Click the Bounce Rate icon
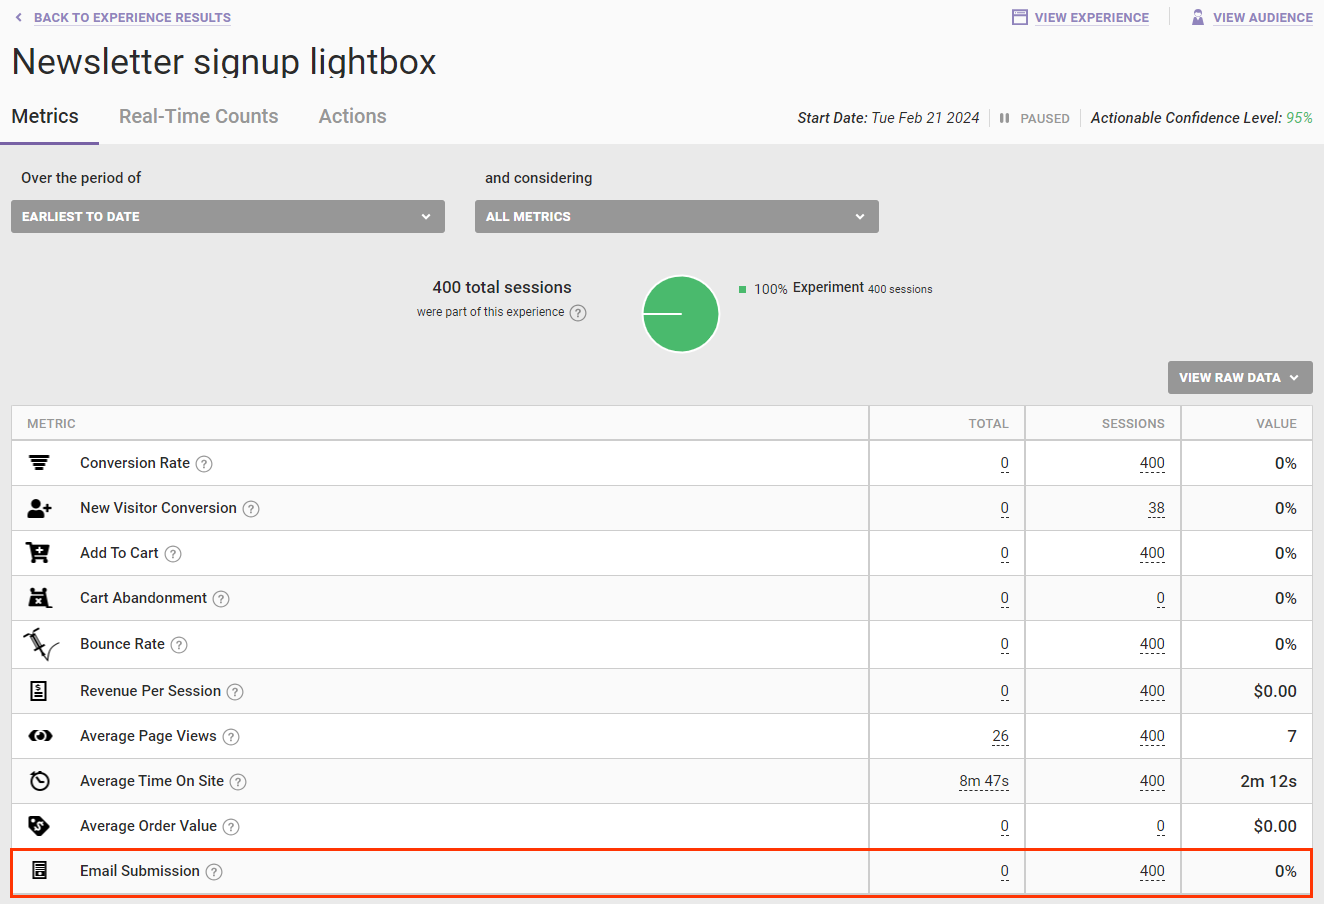This screenshot has width=1324, height=904. tap(40, 645)
